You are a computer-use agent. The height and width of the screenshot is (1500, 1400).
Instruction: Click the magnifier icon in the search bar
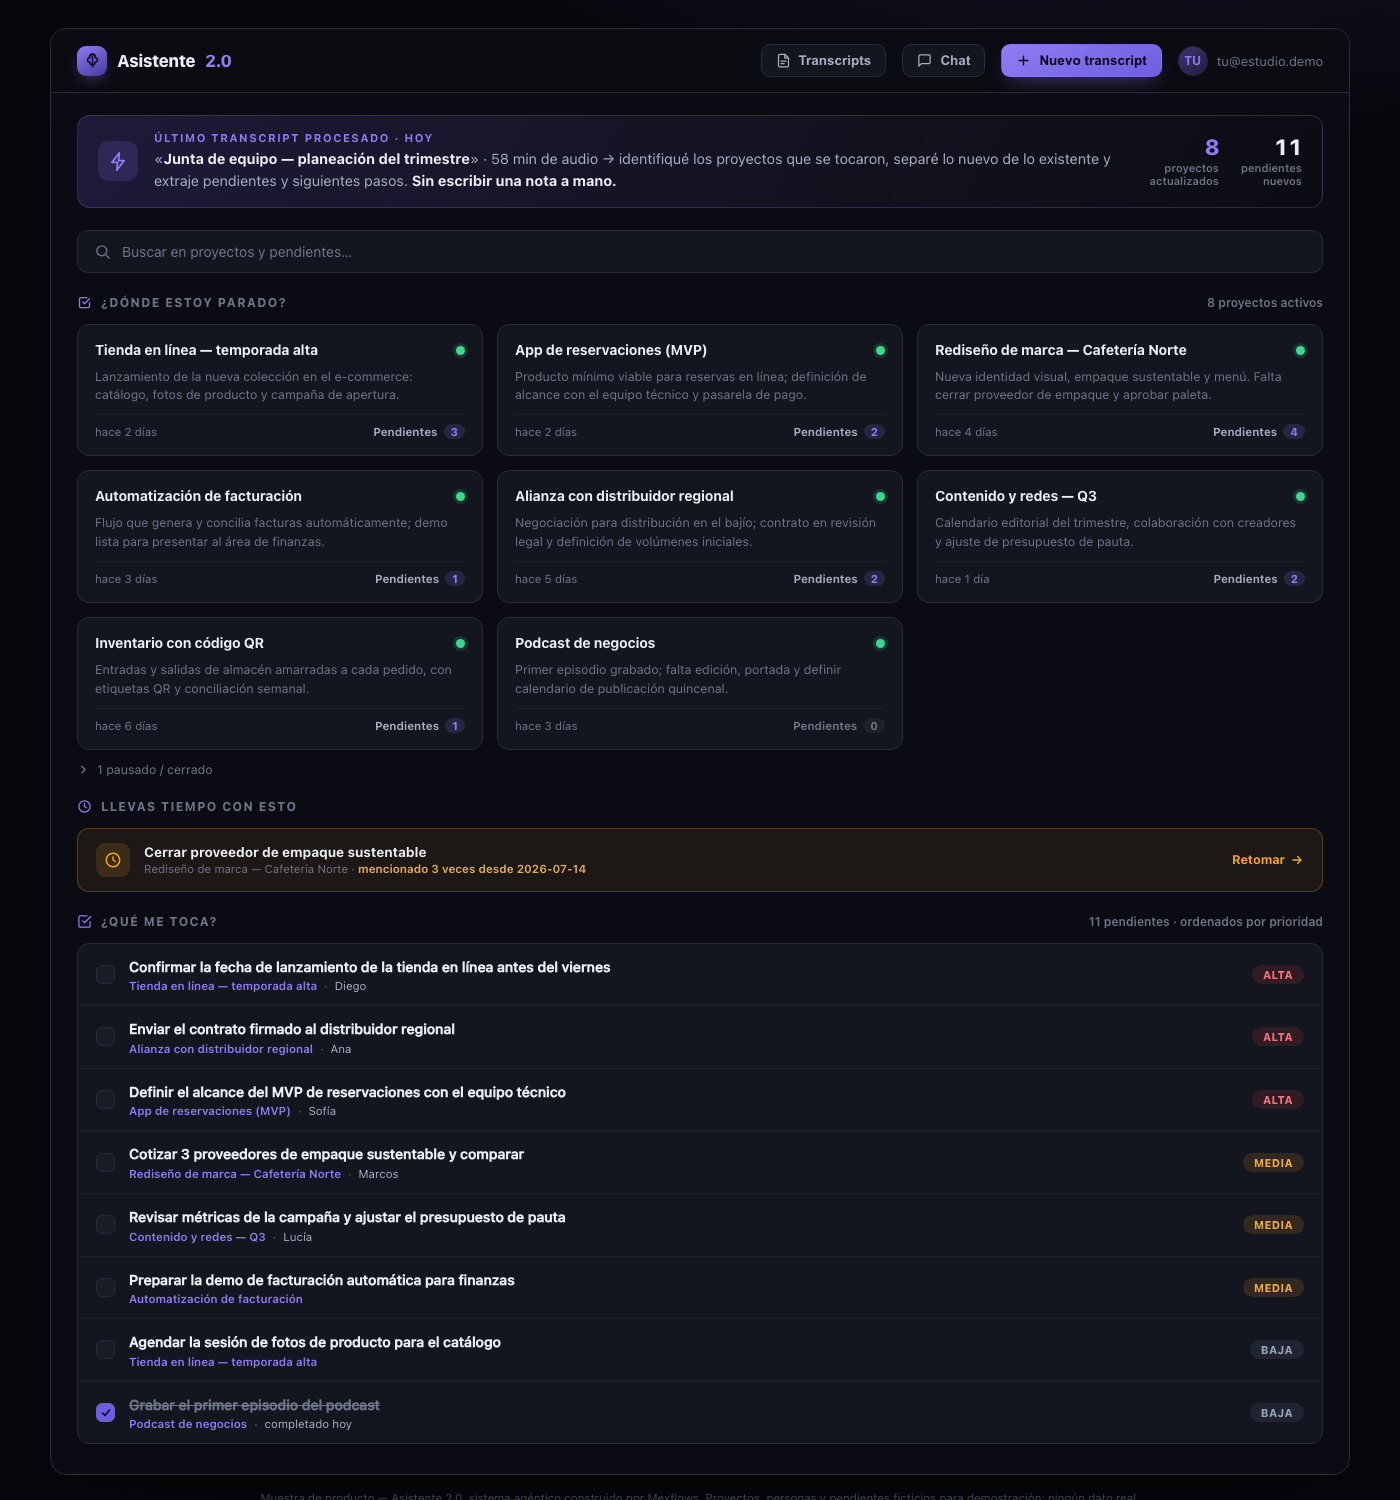[103, 252]
